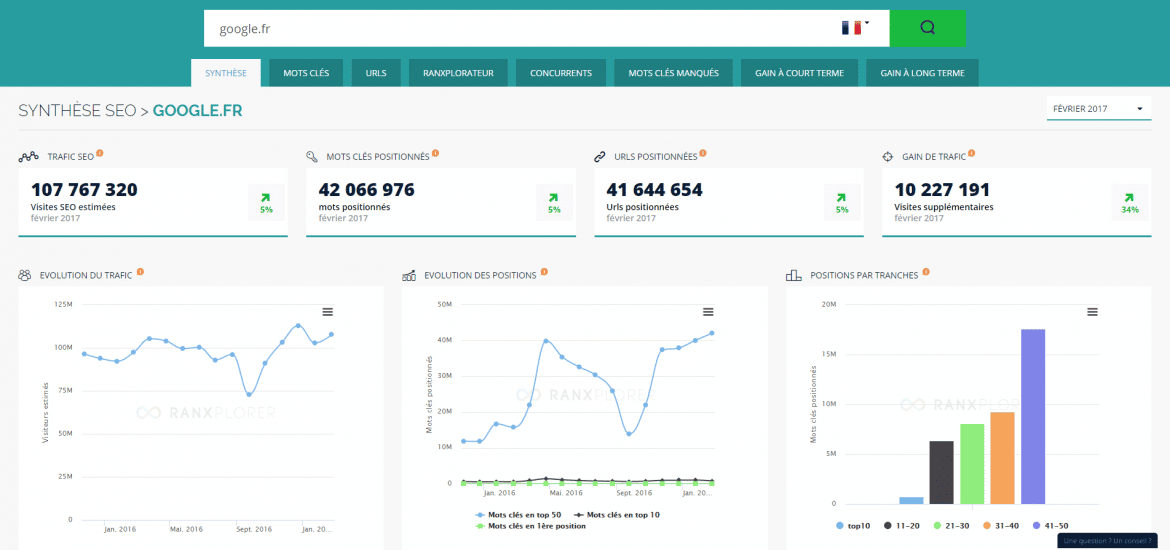Click the Trafic SEO info icon
Viewport: 1170px width, 550px height.
[x=100, y=154]
